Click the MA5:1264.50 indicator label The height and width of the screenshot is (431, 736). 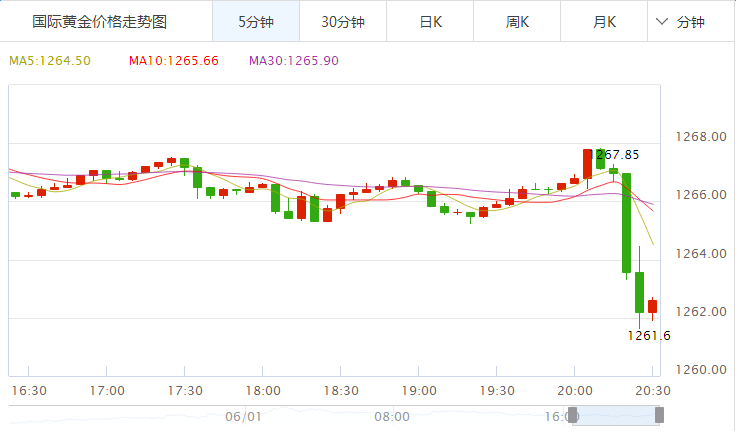(50, 61)
